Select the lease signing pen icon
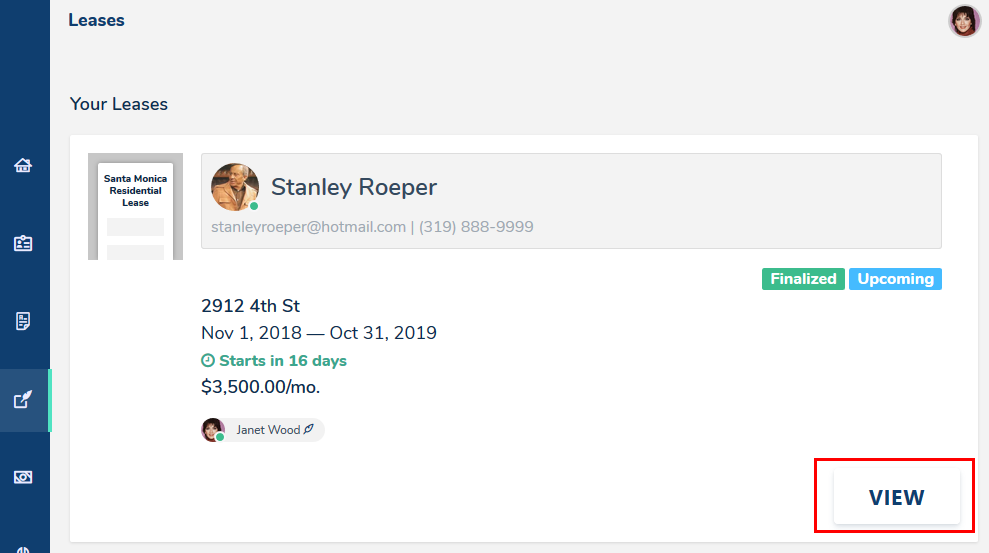 tap(23, 400)
